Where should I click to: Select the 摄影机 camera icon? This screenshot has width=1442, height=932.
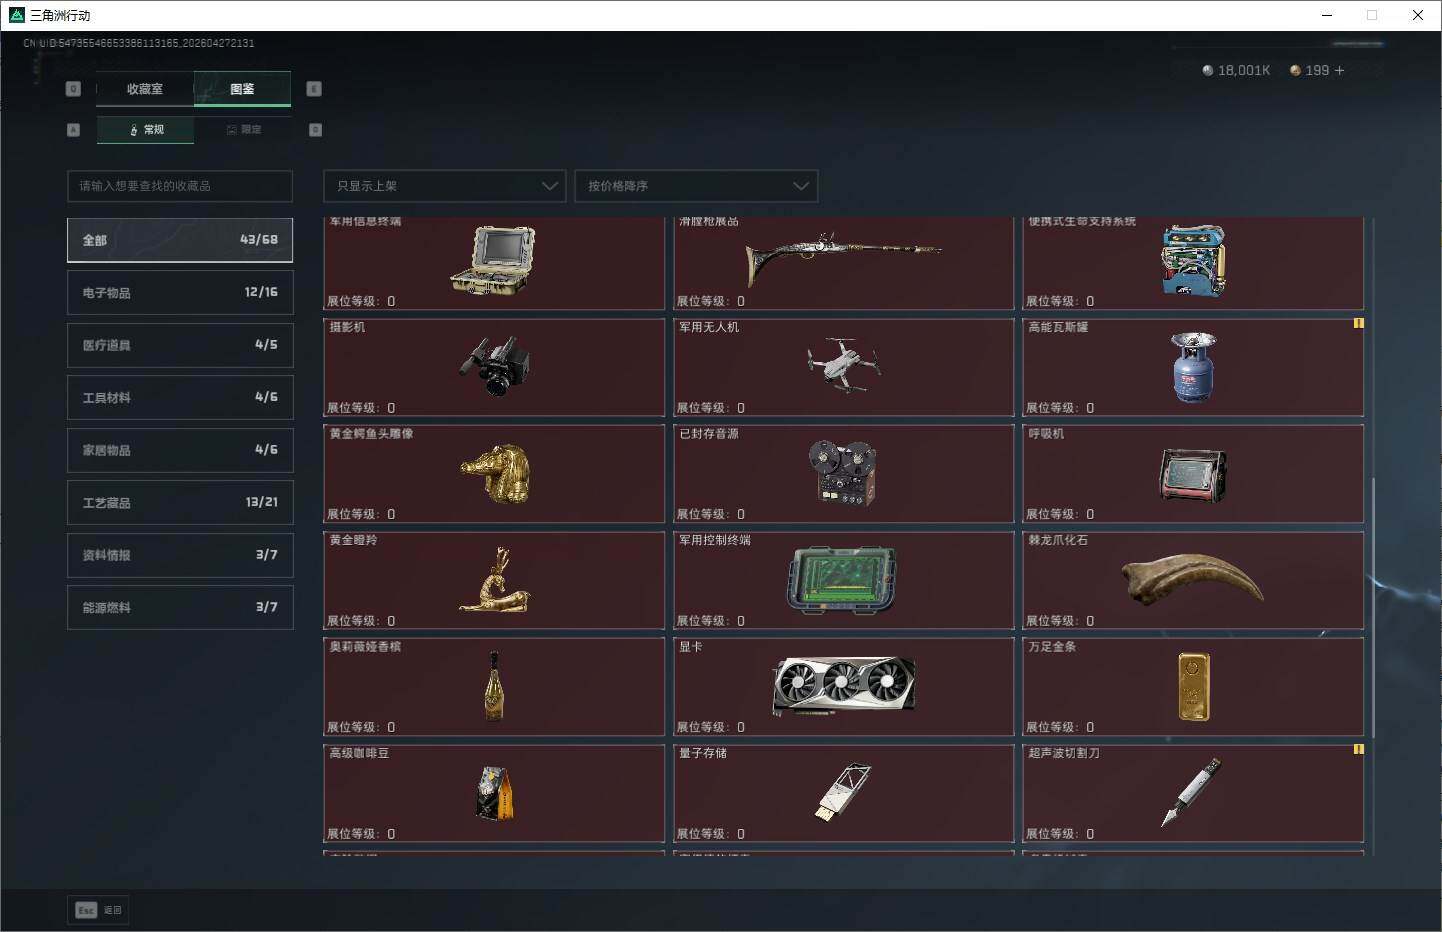pyautogui.click(x=494, y=366)
